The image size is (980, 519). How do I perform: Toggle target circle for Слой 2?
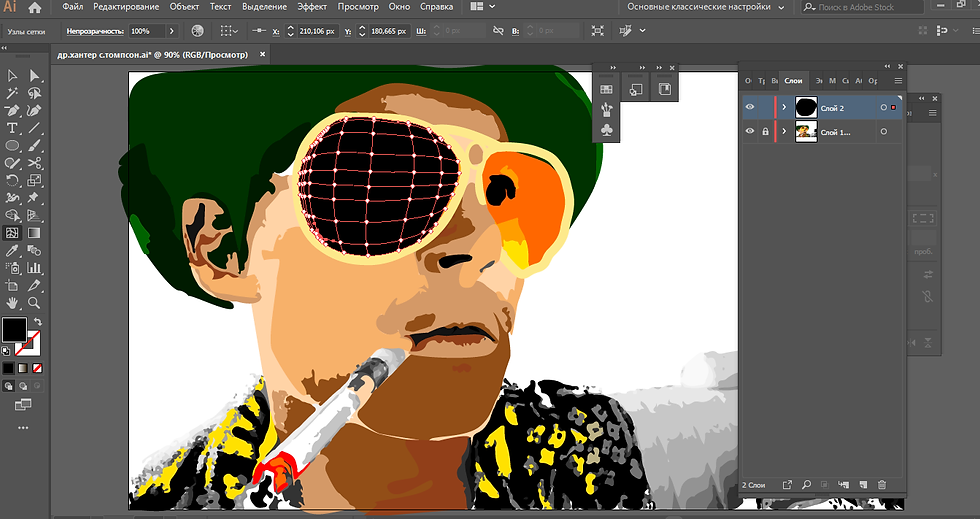[x=883, y=108]
